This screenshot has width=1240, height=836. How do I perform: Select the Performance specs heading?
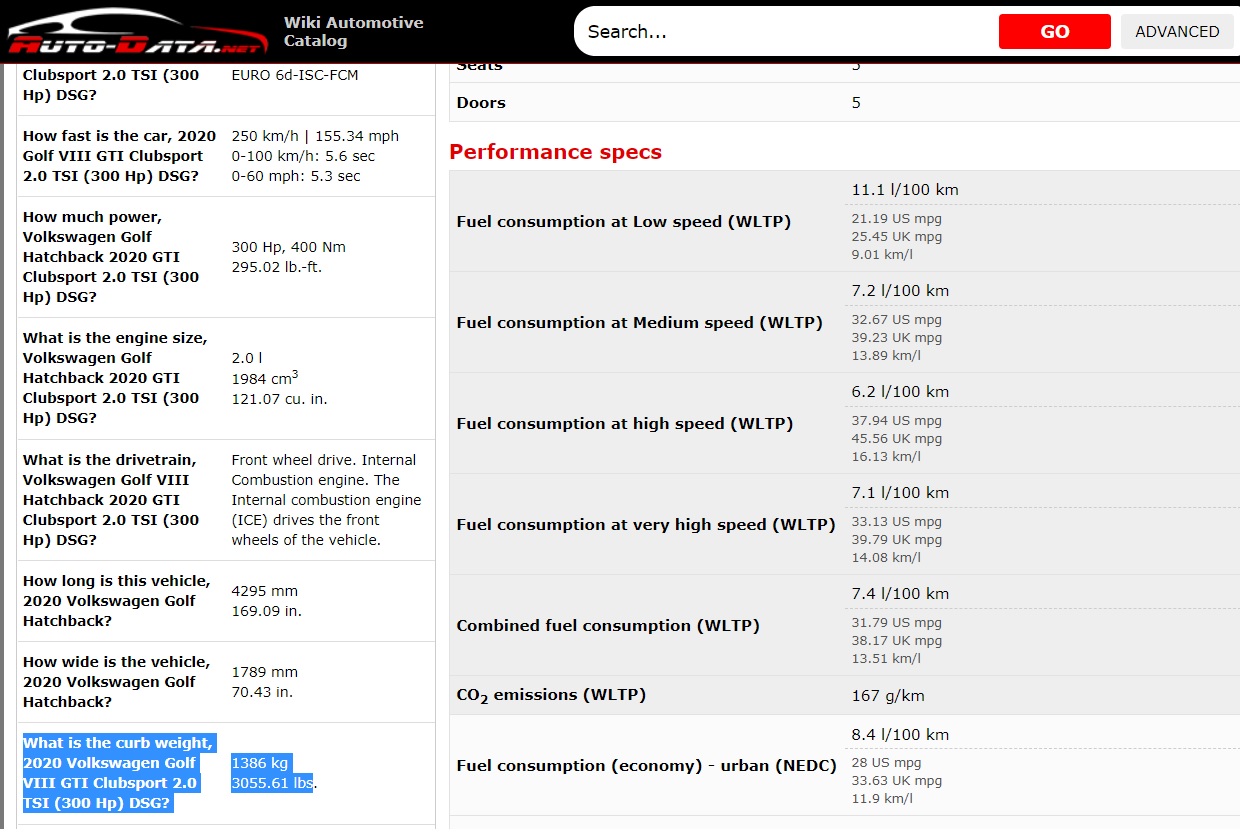coord(555,152)
